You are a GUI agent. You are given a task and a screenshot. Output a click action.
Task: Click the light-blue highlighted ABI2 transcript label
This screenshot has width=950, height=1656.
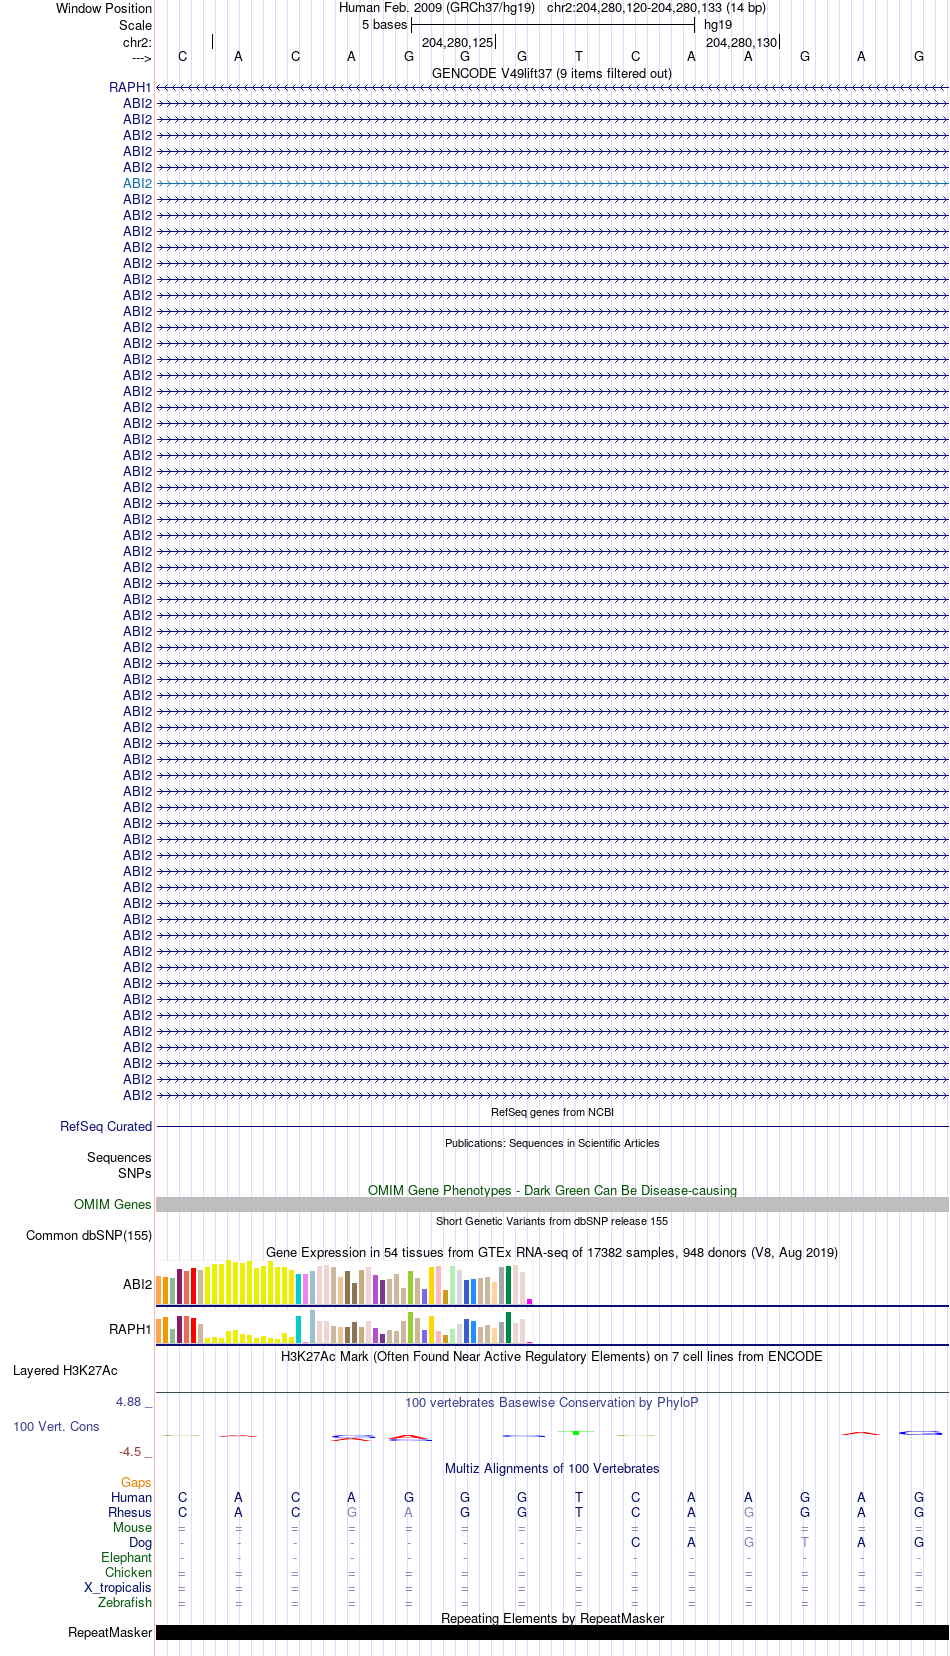click(137, 183)
